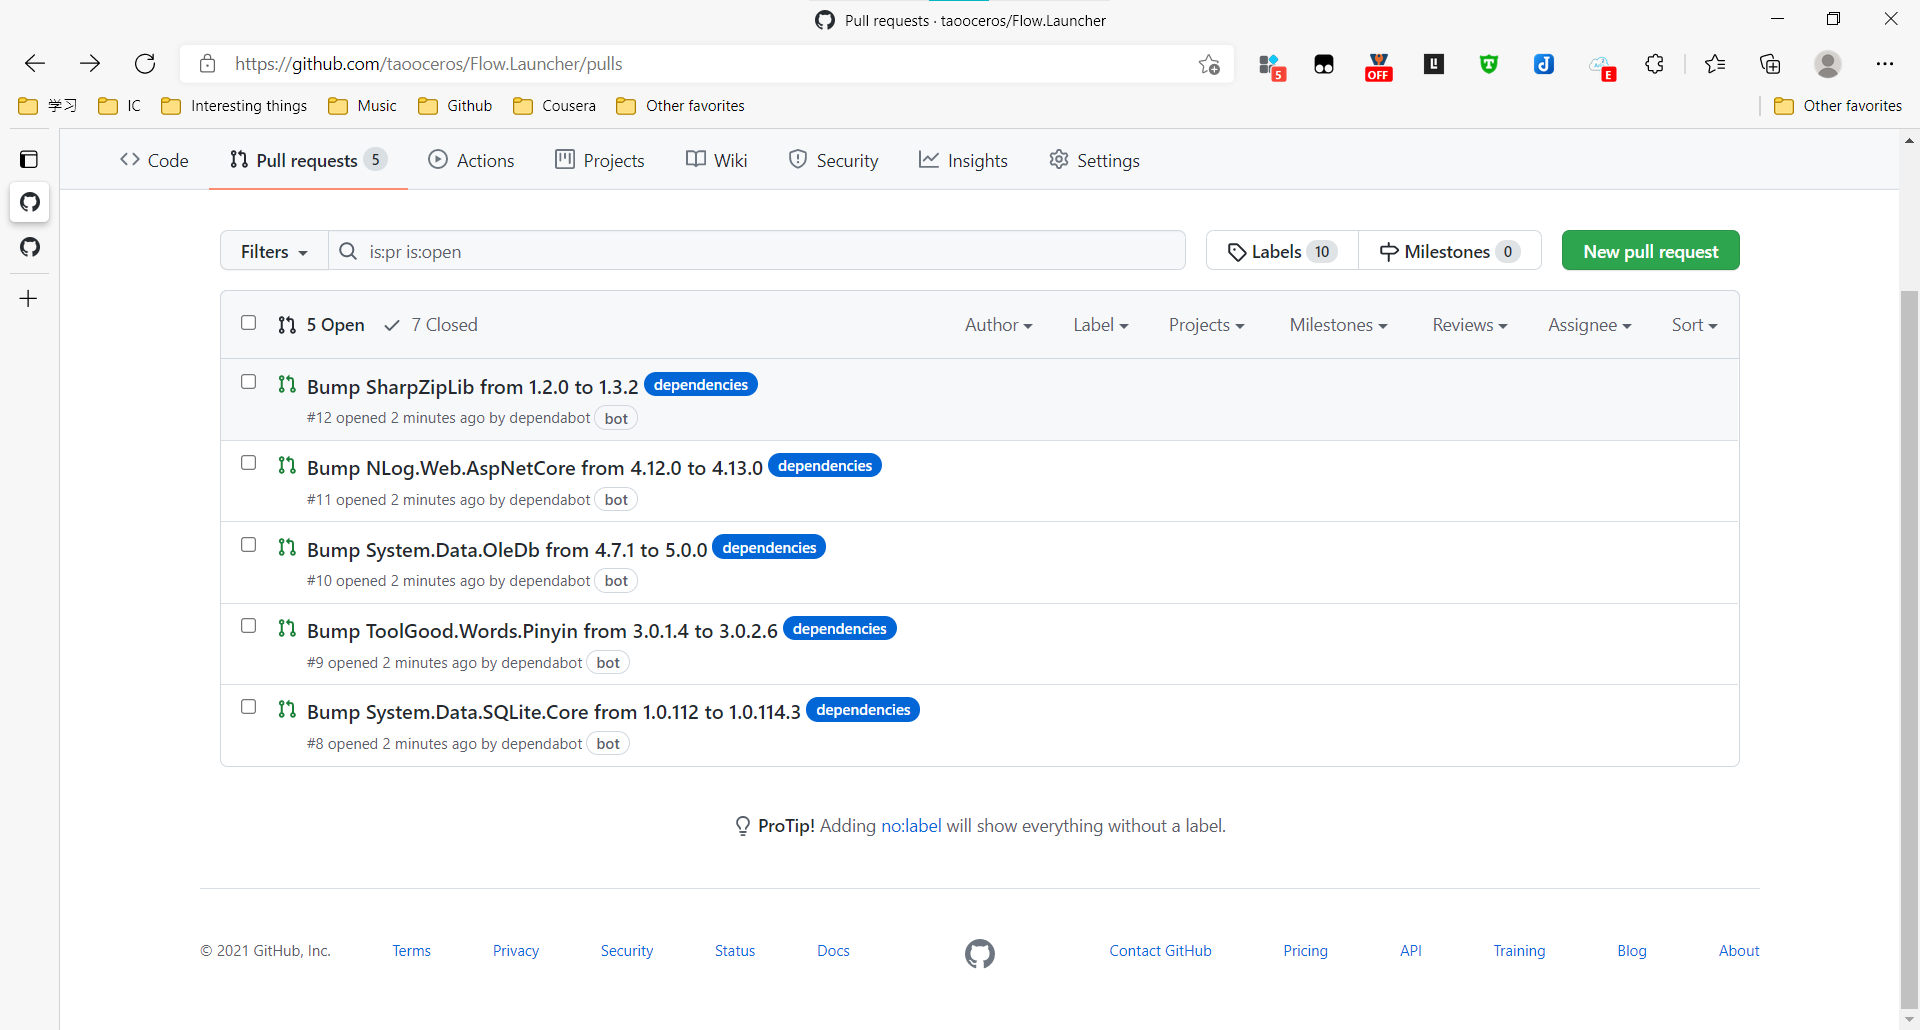Switch to the Code tab

click(x=154, y=160)
